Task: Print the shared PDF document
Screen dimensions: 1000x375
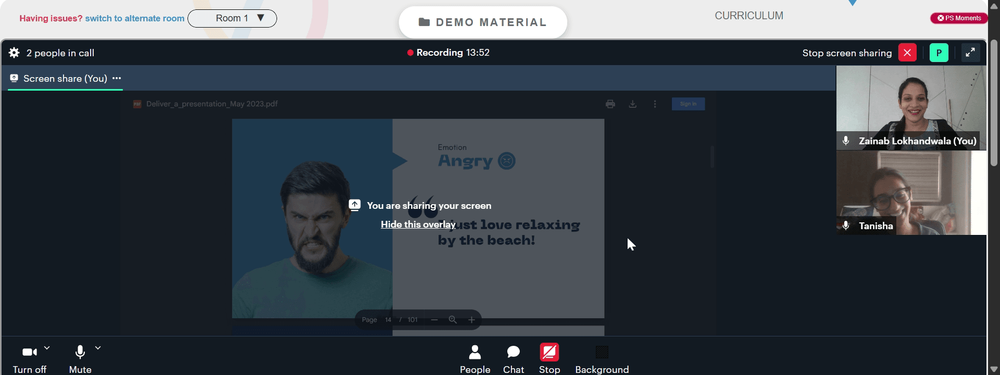Action: point(610,104)
